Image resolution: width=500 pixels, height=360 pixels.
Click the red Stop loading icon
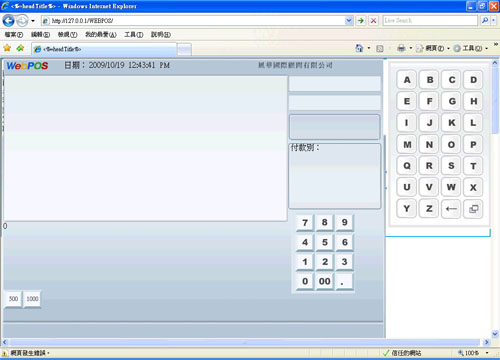click(x=373, y=21)
